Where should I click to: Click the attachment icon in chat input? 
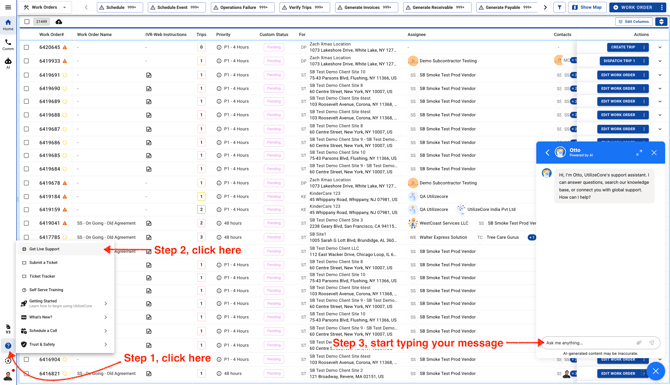tap(639, 343)
